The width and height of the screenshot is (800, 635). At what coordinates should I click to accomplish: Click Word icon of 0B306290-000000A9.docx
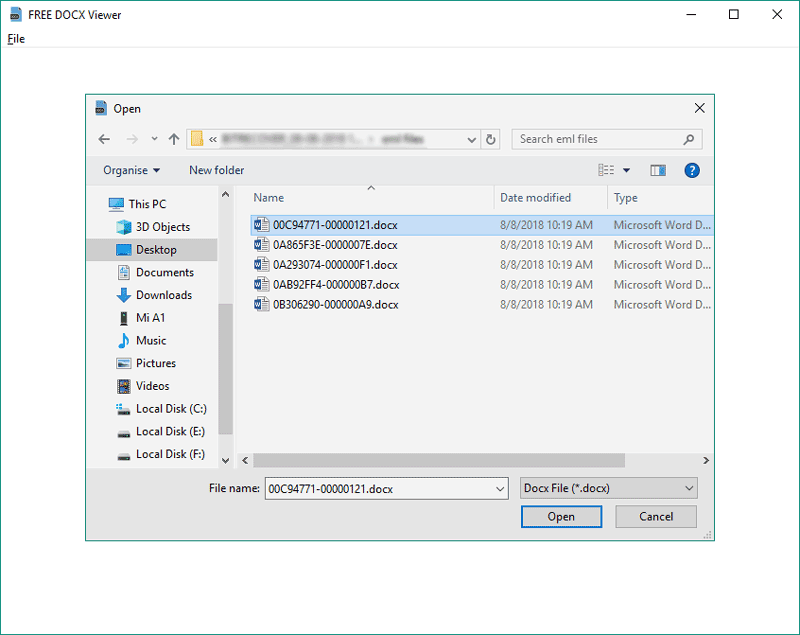coord(262,304)
